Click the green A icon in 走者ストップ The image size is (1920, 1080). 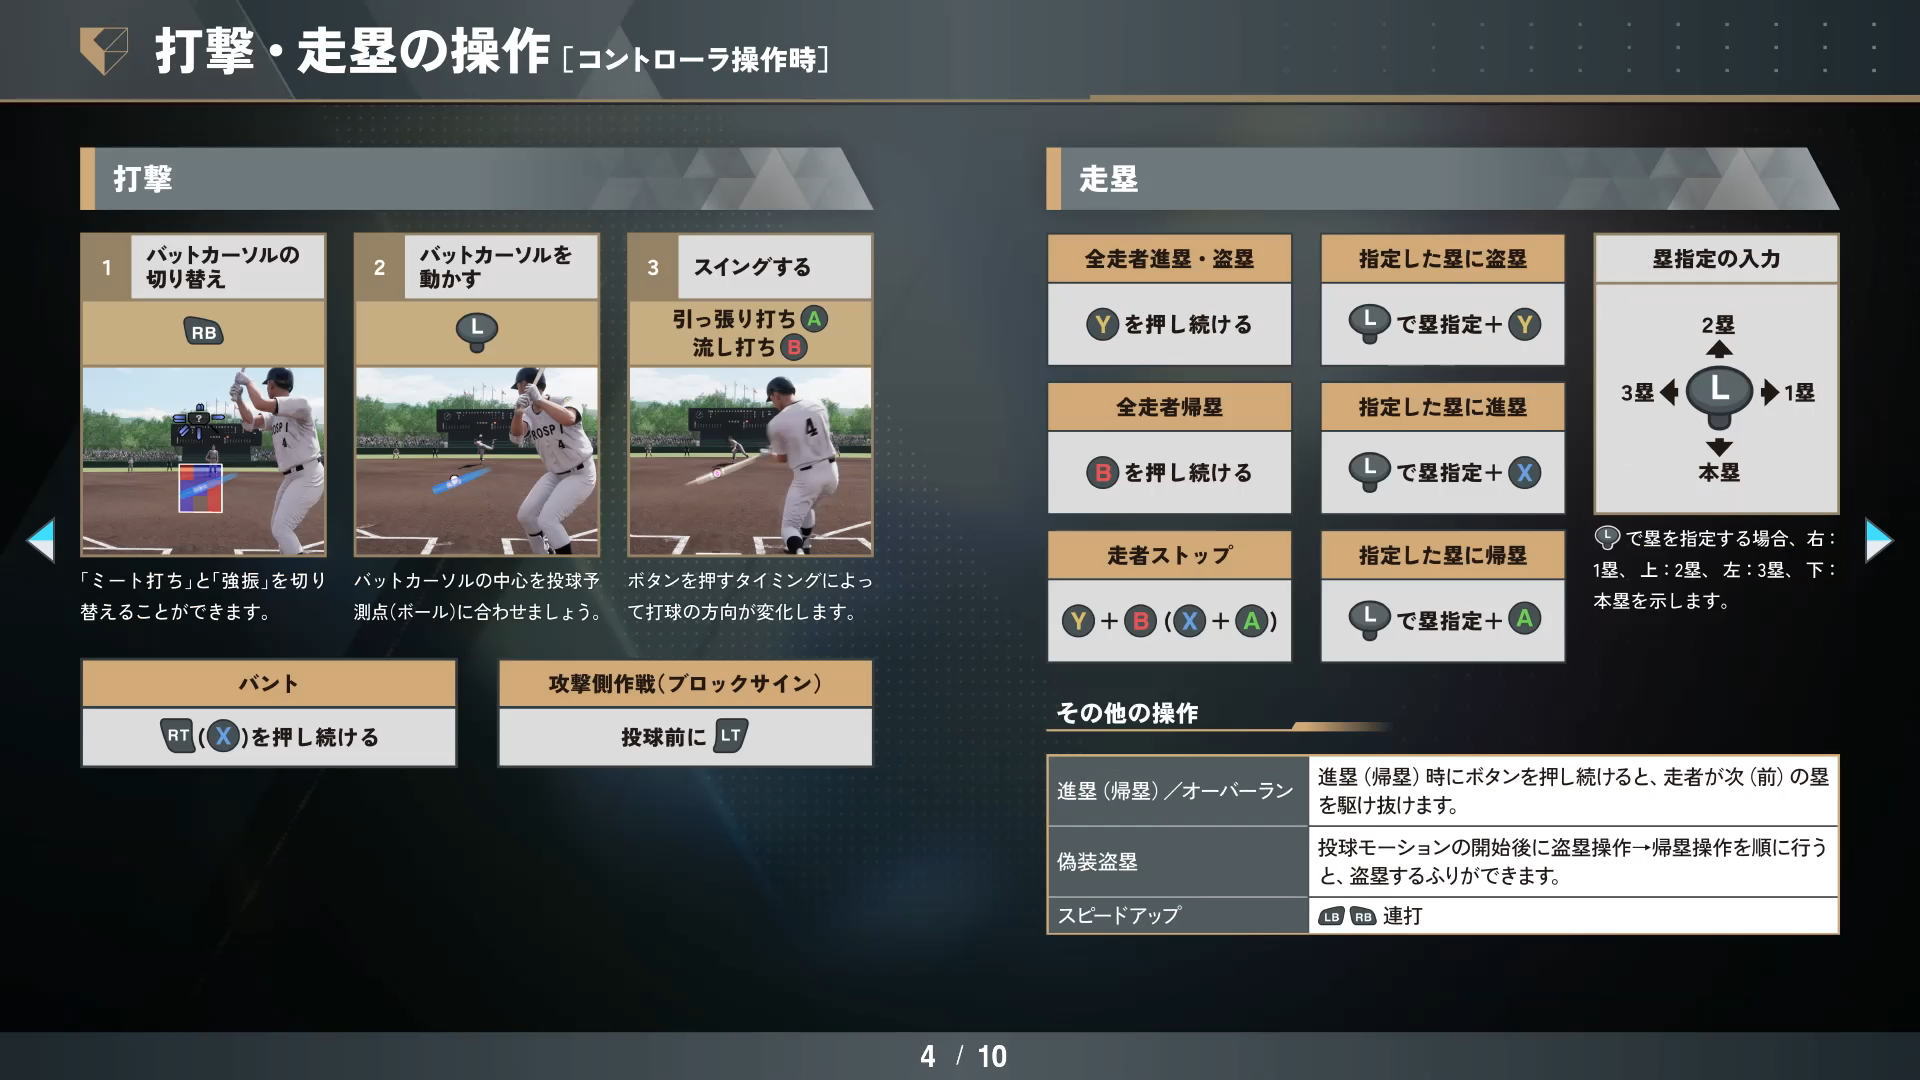pos(1251,621)
